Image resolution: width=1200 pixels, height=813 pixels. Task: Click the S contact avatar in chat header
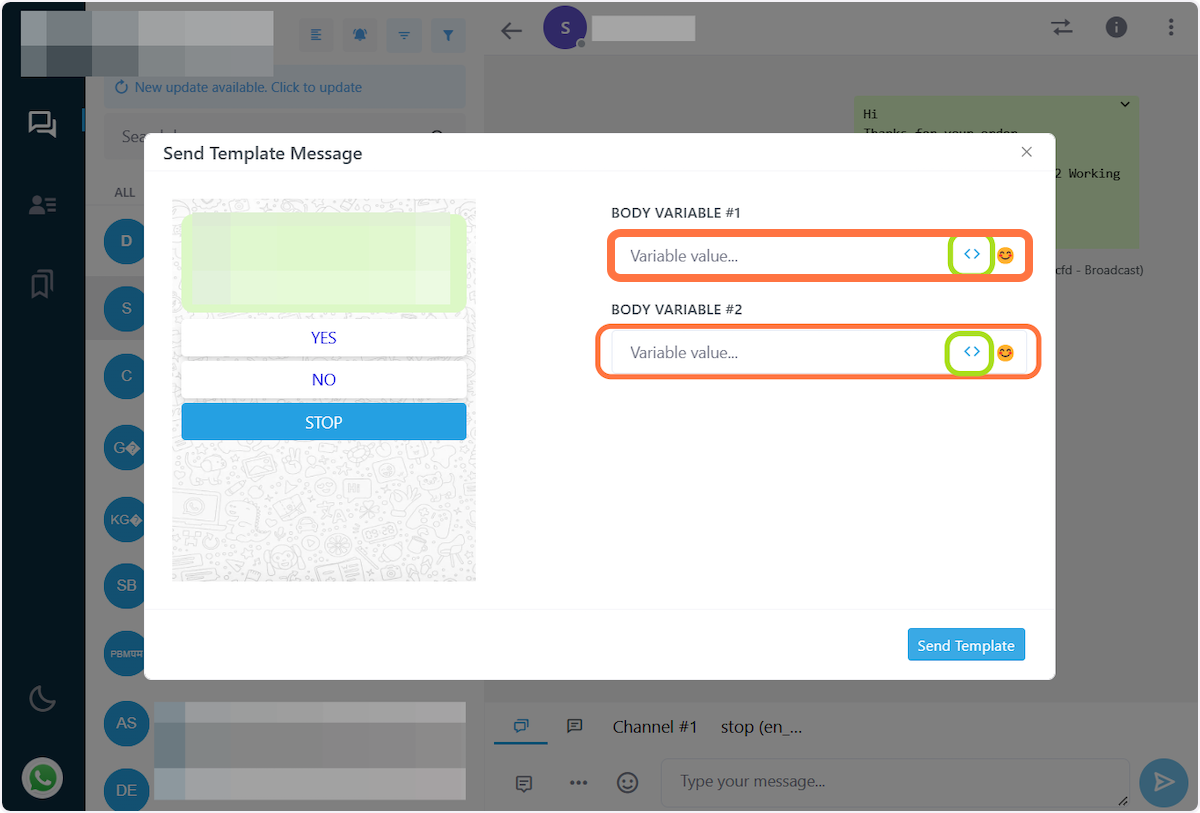[565, 28]
